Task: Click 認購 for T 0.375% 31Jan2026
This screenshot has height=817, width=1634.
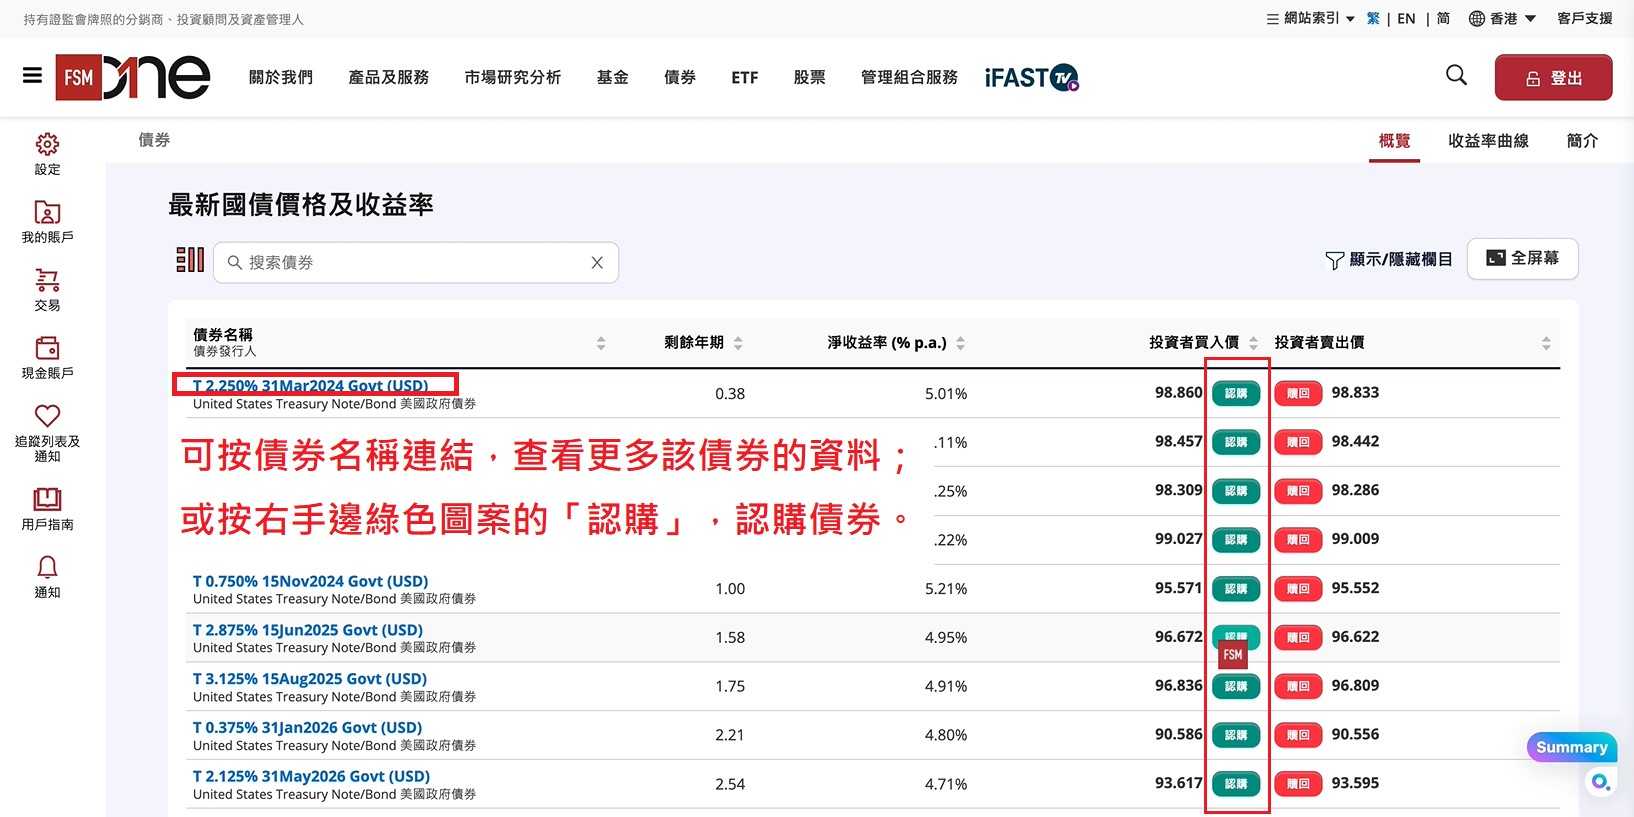Action: click(1236, 735)
